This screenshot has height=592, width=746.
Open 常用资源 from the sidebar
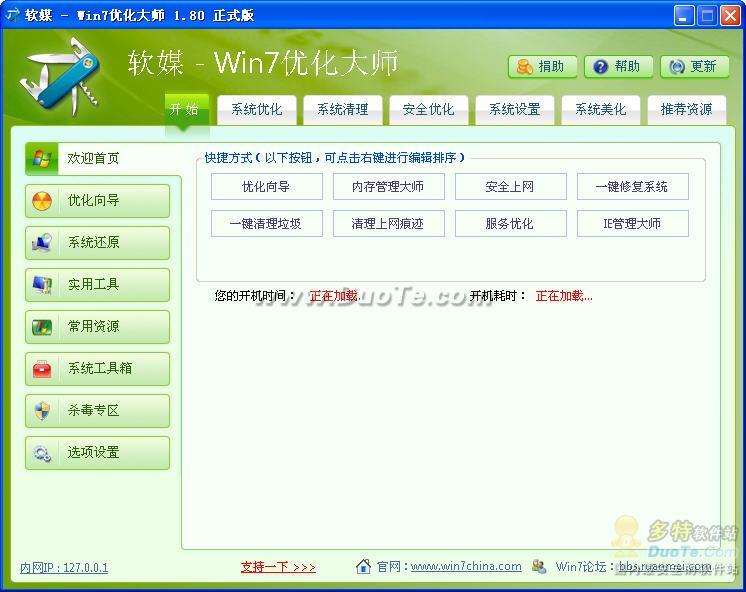click(x=98, y=326)
